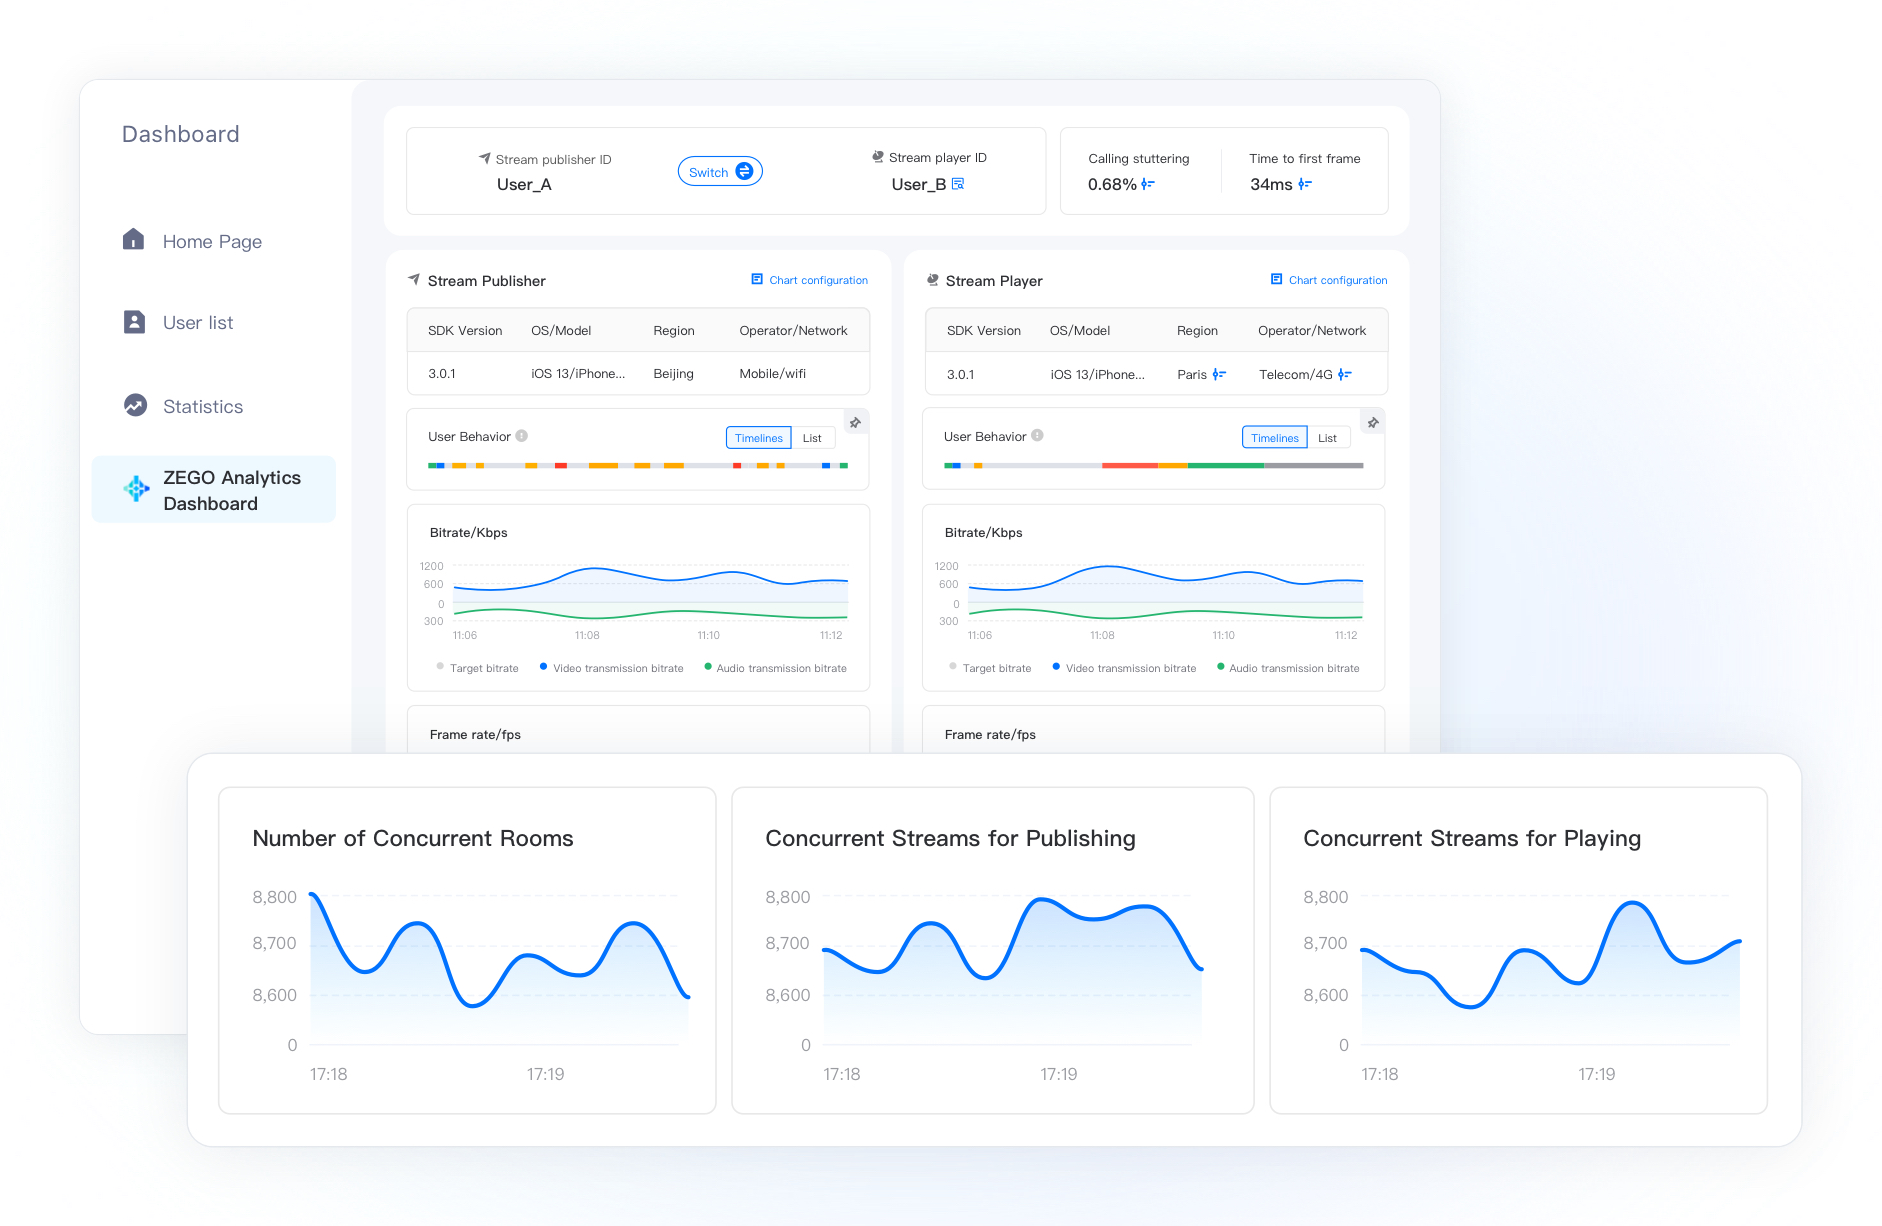The height and width of the screenshot is (1226, 1882).
Task: Click the filter icon beside 0.68% stuttering
Action: point(1148,184)
